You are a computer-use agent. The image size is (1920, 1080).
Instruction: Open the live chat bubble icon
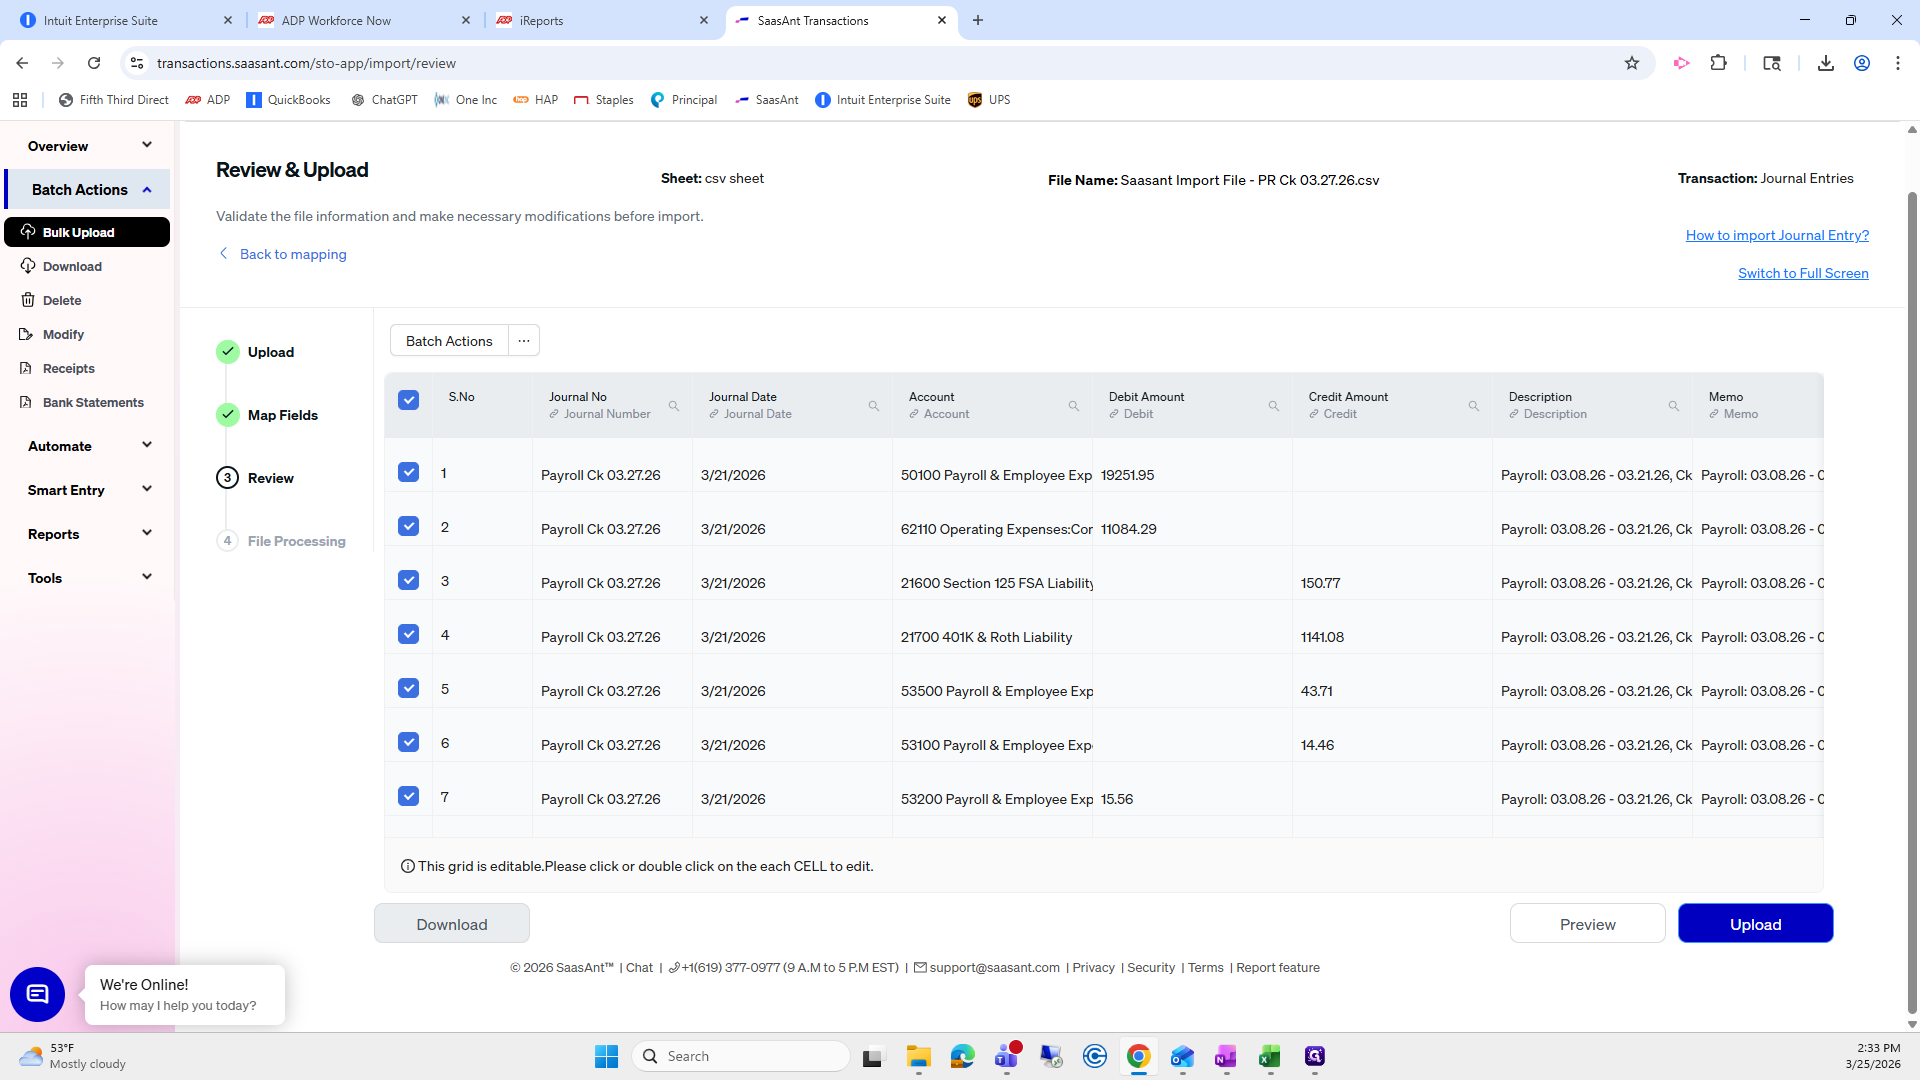(x=37, y=994)
